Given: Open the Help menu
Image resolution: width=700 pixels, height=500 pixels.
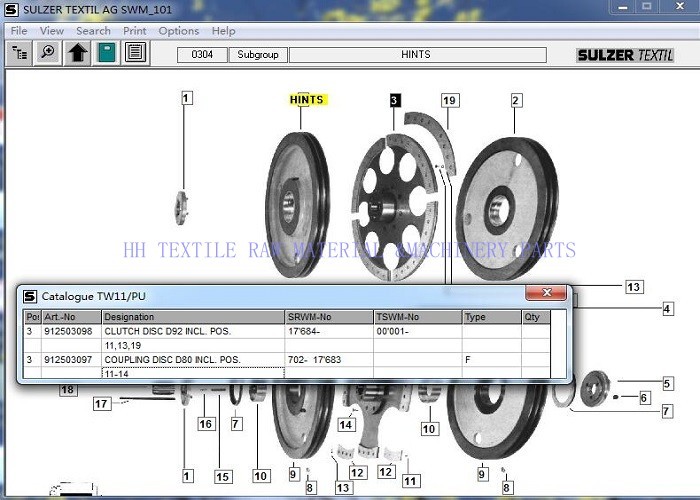Looking at the screenshot, I should [223, 31].
